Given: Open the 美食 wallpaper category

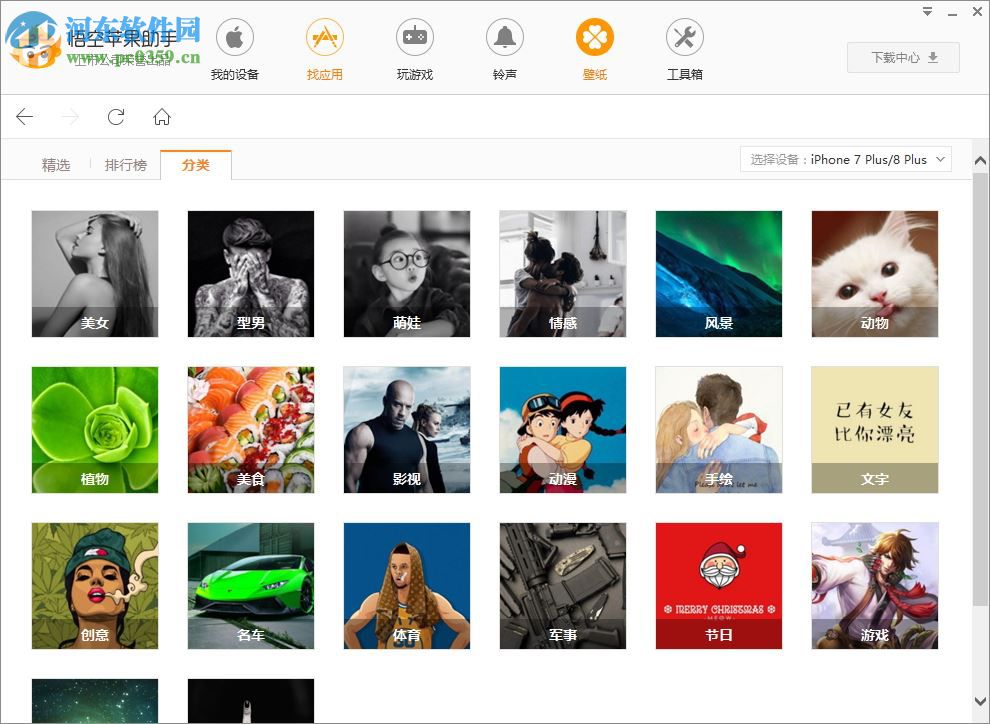Looking at the screenshot, I should coord(251,430).
